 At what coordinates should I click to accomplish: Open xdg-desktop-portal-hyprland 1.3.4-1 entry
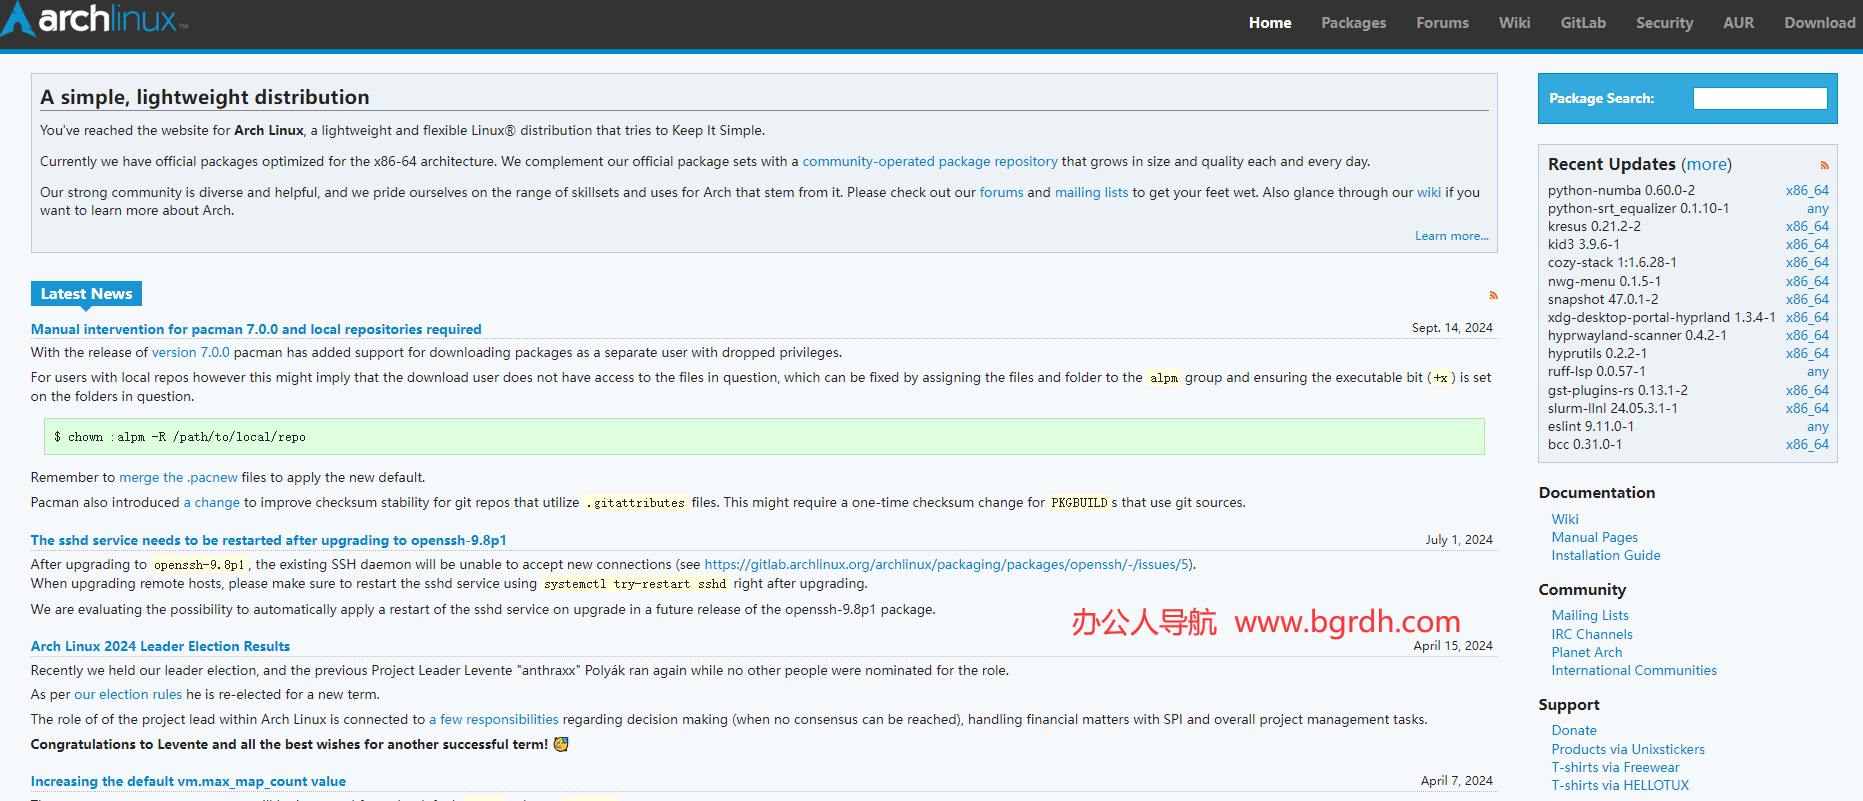coord(1661,317)
